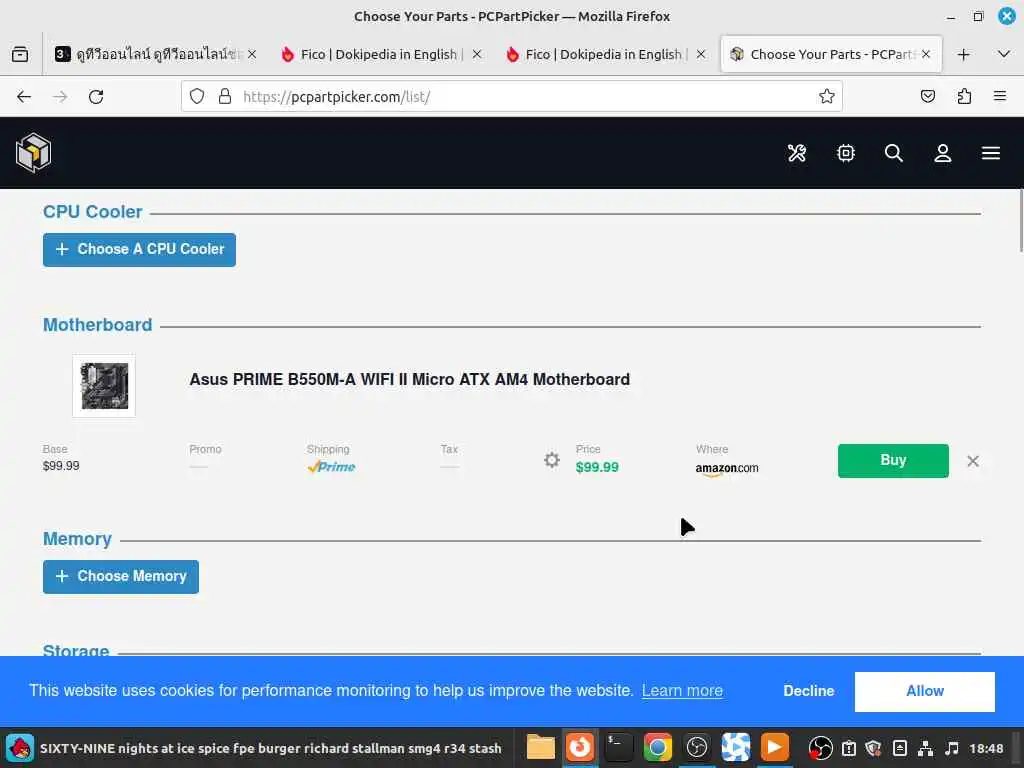Image resolution: width=1024 pixels, height=768 pixels.
Task: Open the hamburger site menu
Action: coord(991,153)
